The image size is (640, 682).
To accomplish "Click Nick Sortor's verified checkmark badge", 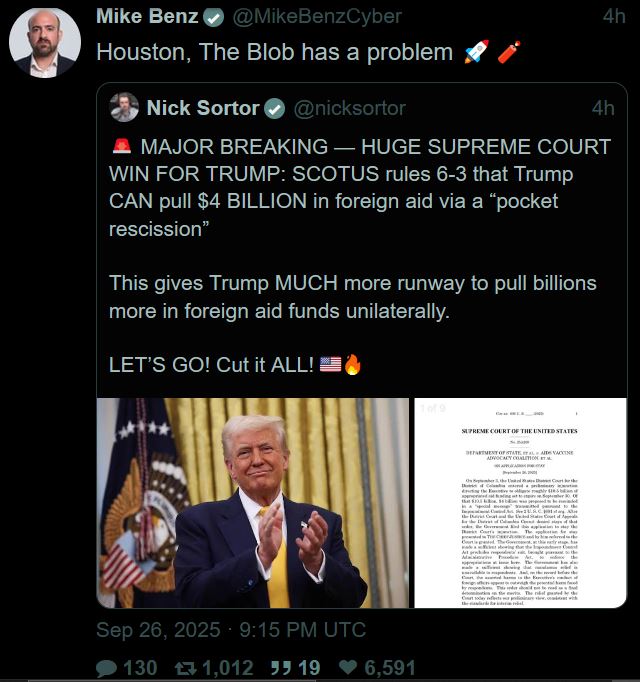I will click(275, 109).
